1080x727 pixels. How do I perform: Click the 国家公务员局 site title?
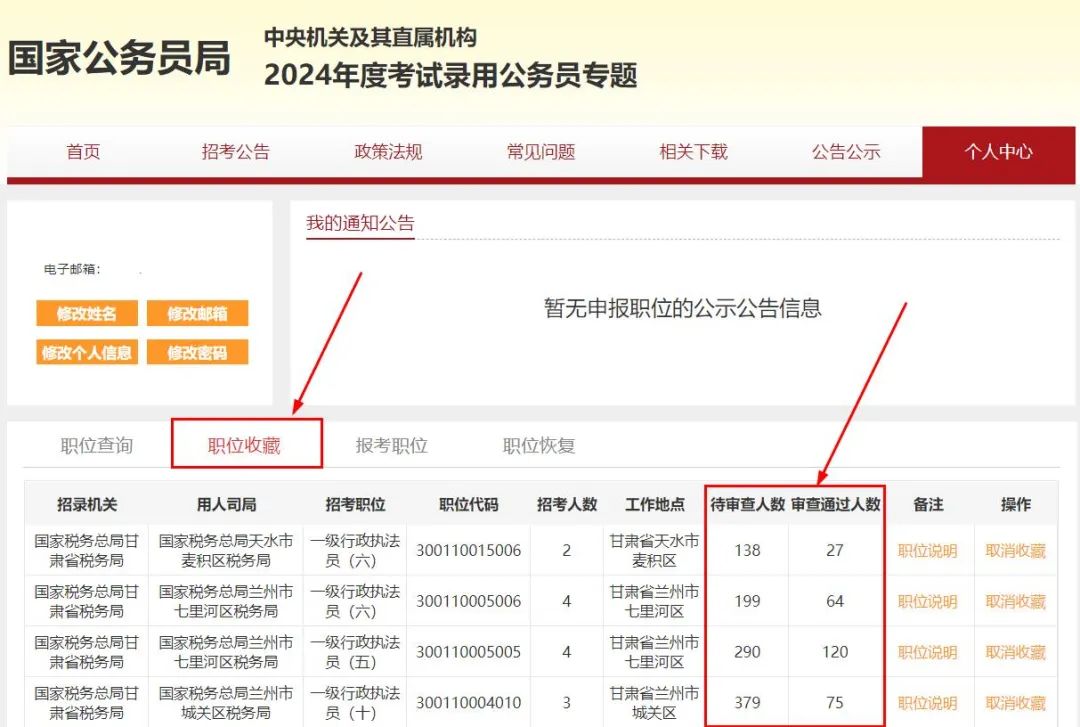click(x=119, y=58)
